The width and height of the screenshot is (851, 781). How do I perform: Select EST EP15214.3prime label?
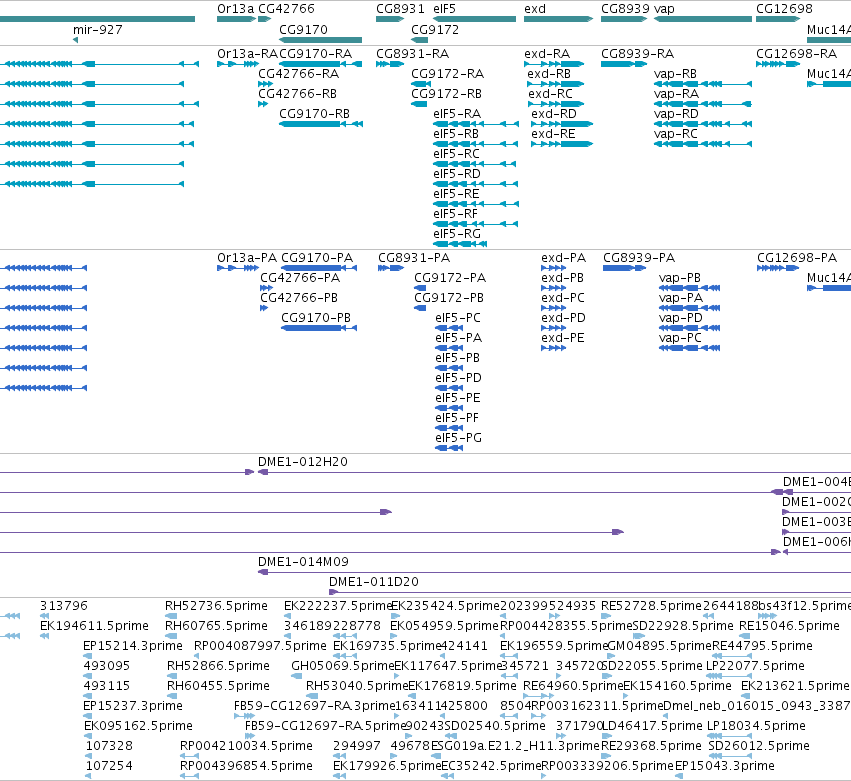click(x=133, y=646)
